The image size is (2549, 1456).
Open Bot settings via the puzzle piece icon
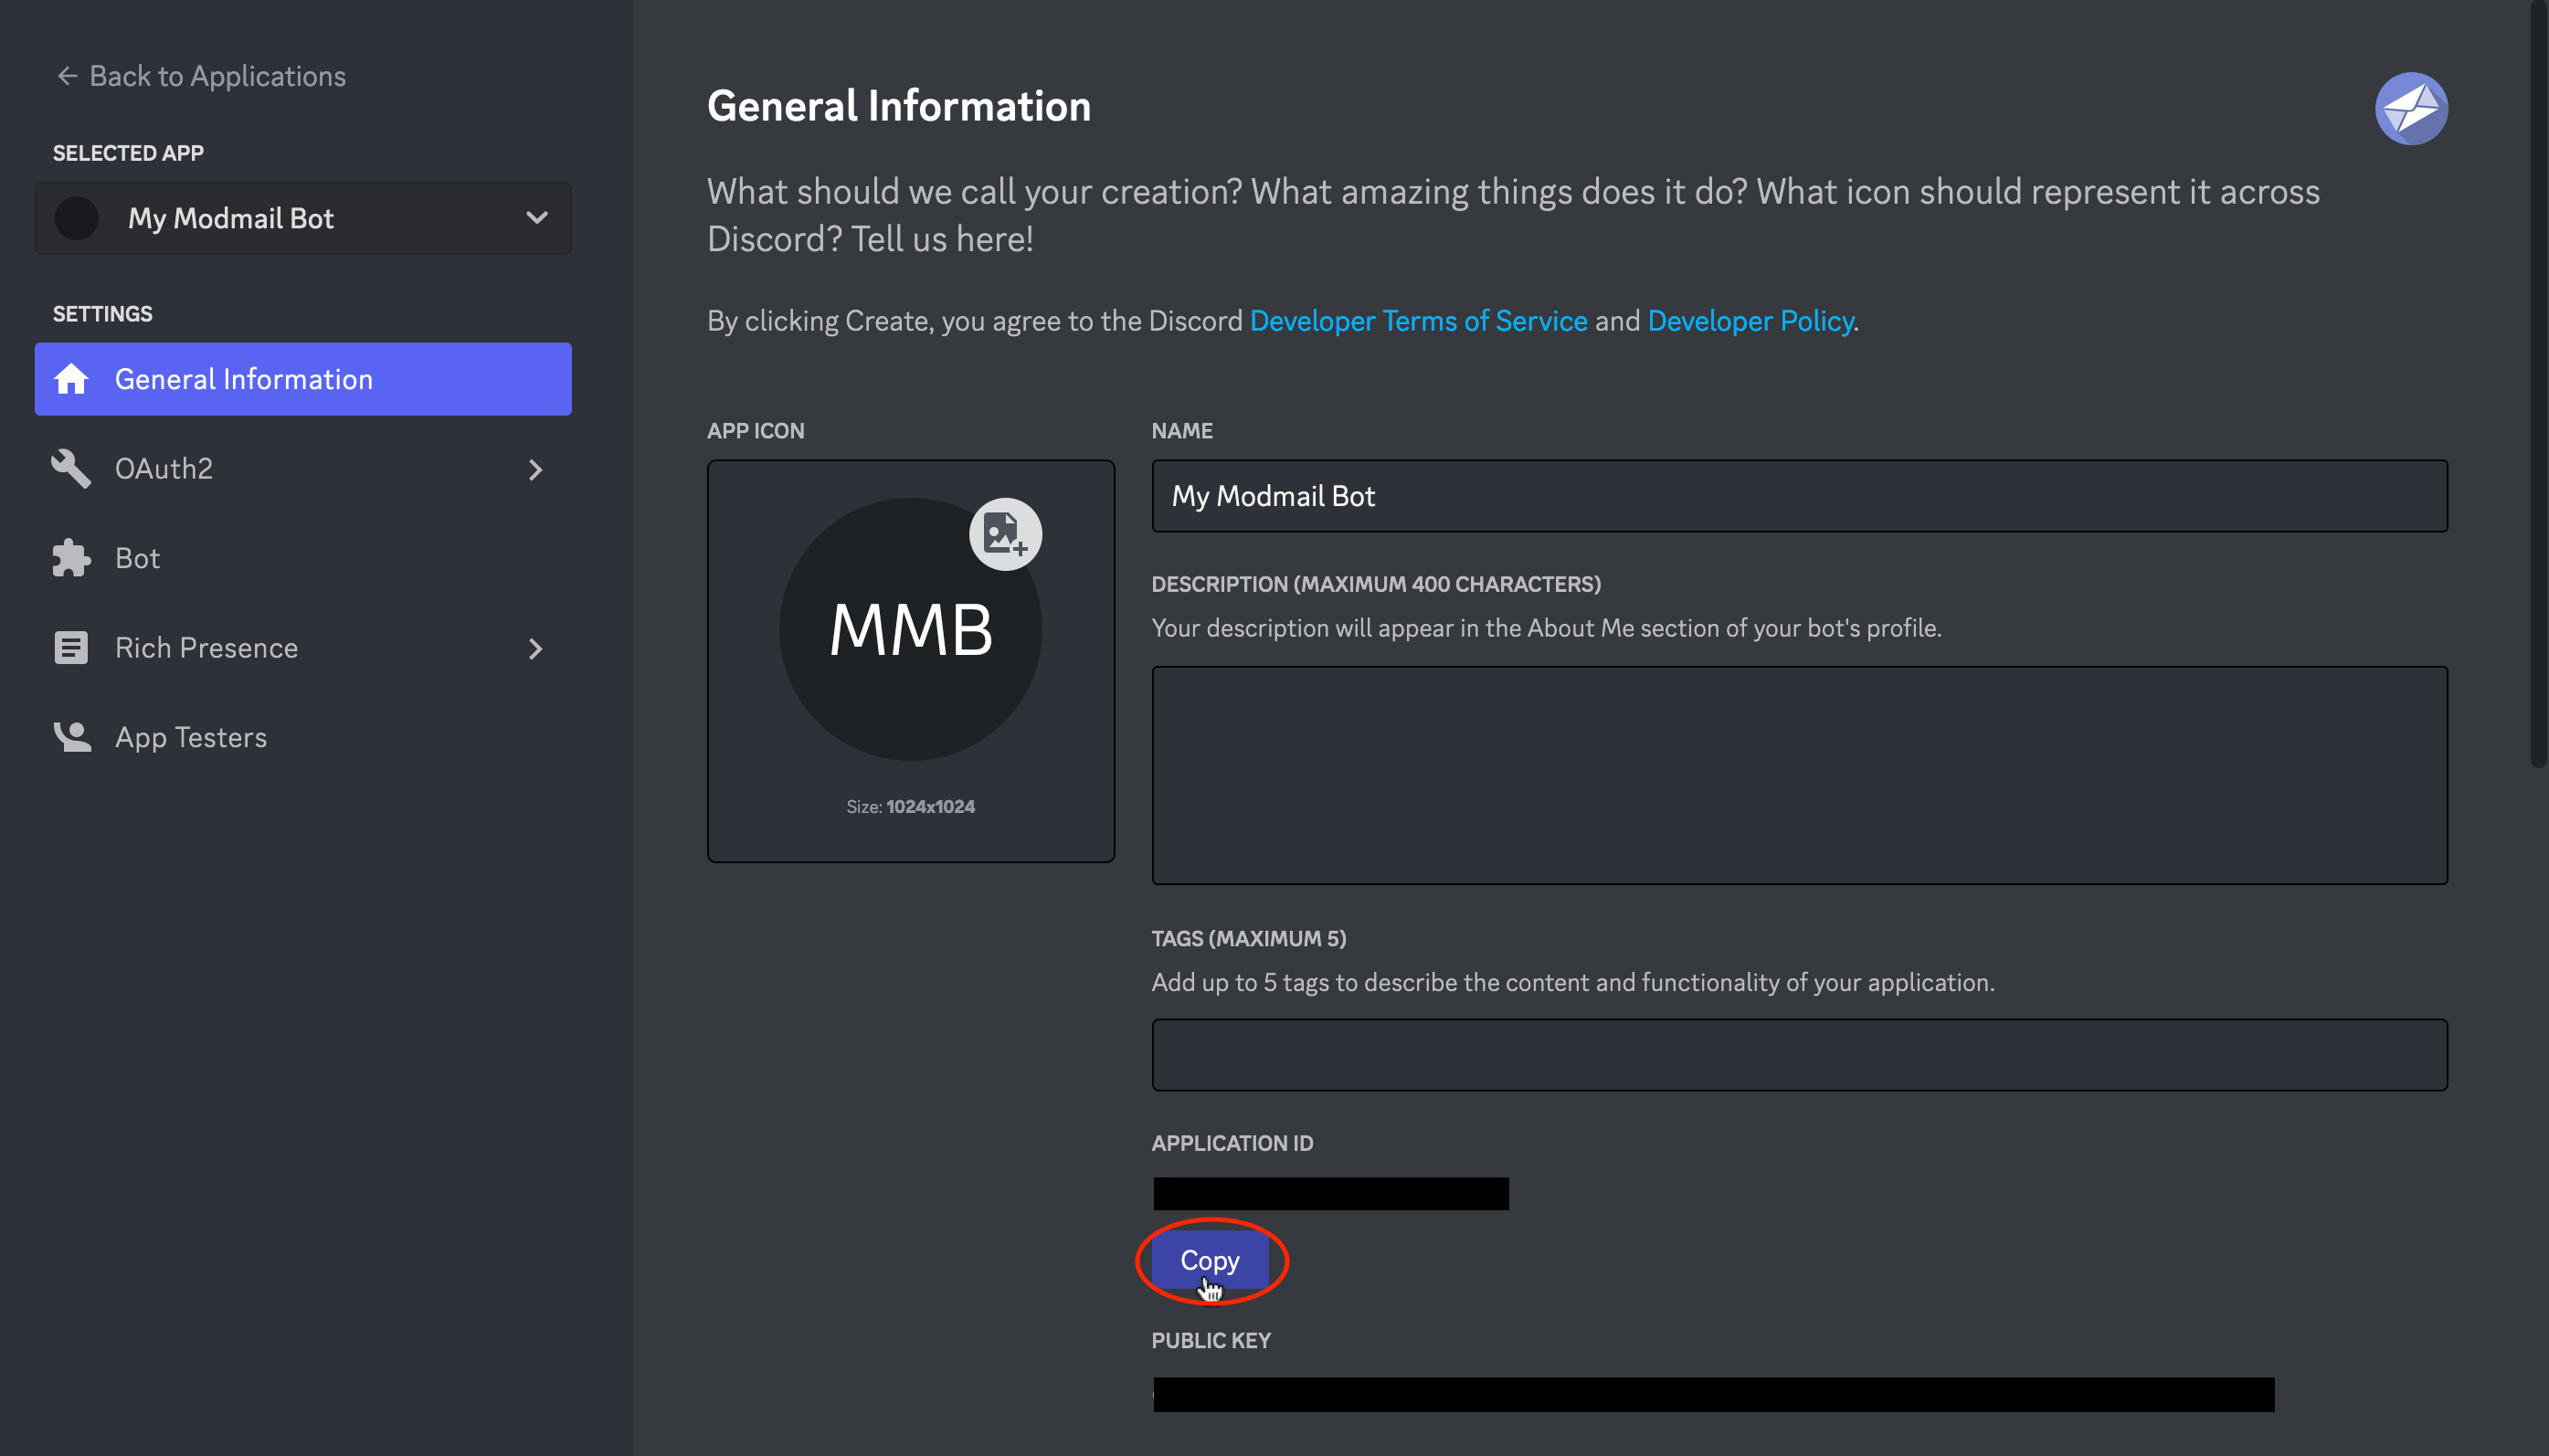71,558
